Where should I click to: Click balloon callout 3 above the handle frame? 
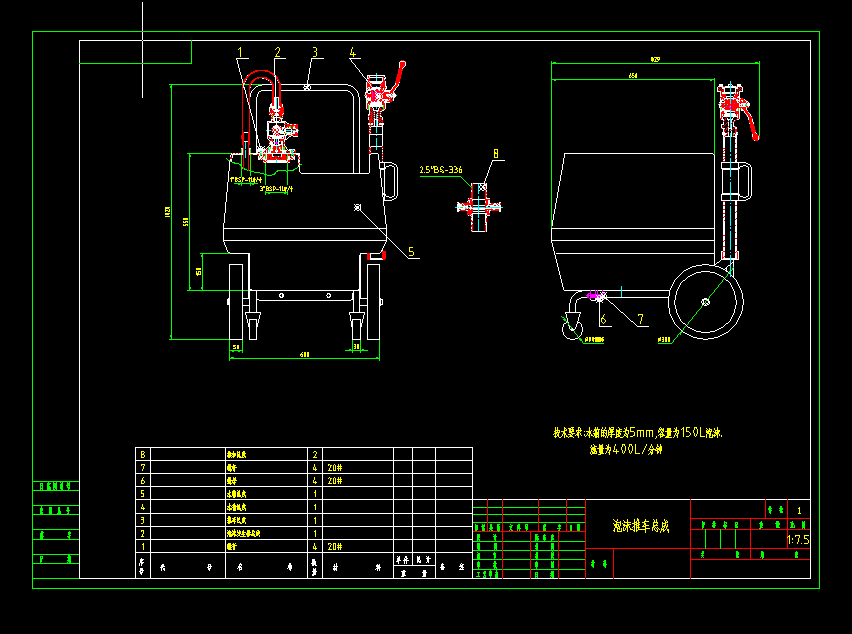315,52
